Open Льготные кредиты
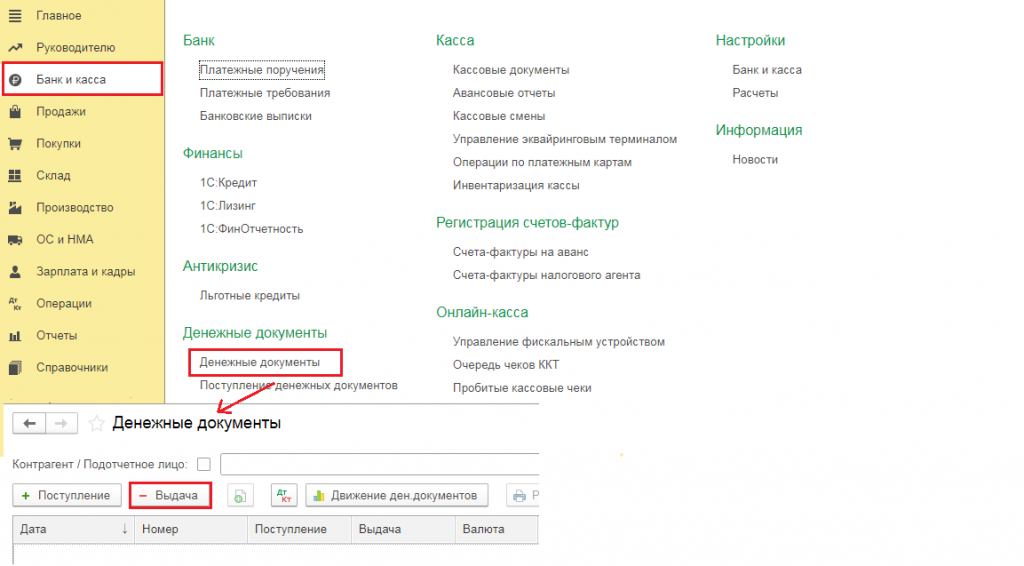This screenshot has width=1024, height=566. tap(249, 296)
